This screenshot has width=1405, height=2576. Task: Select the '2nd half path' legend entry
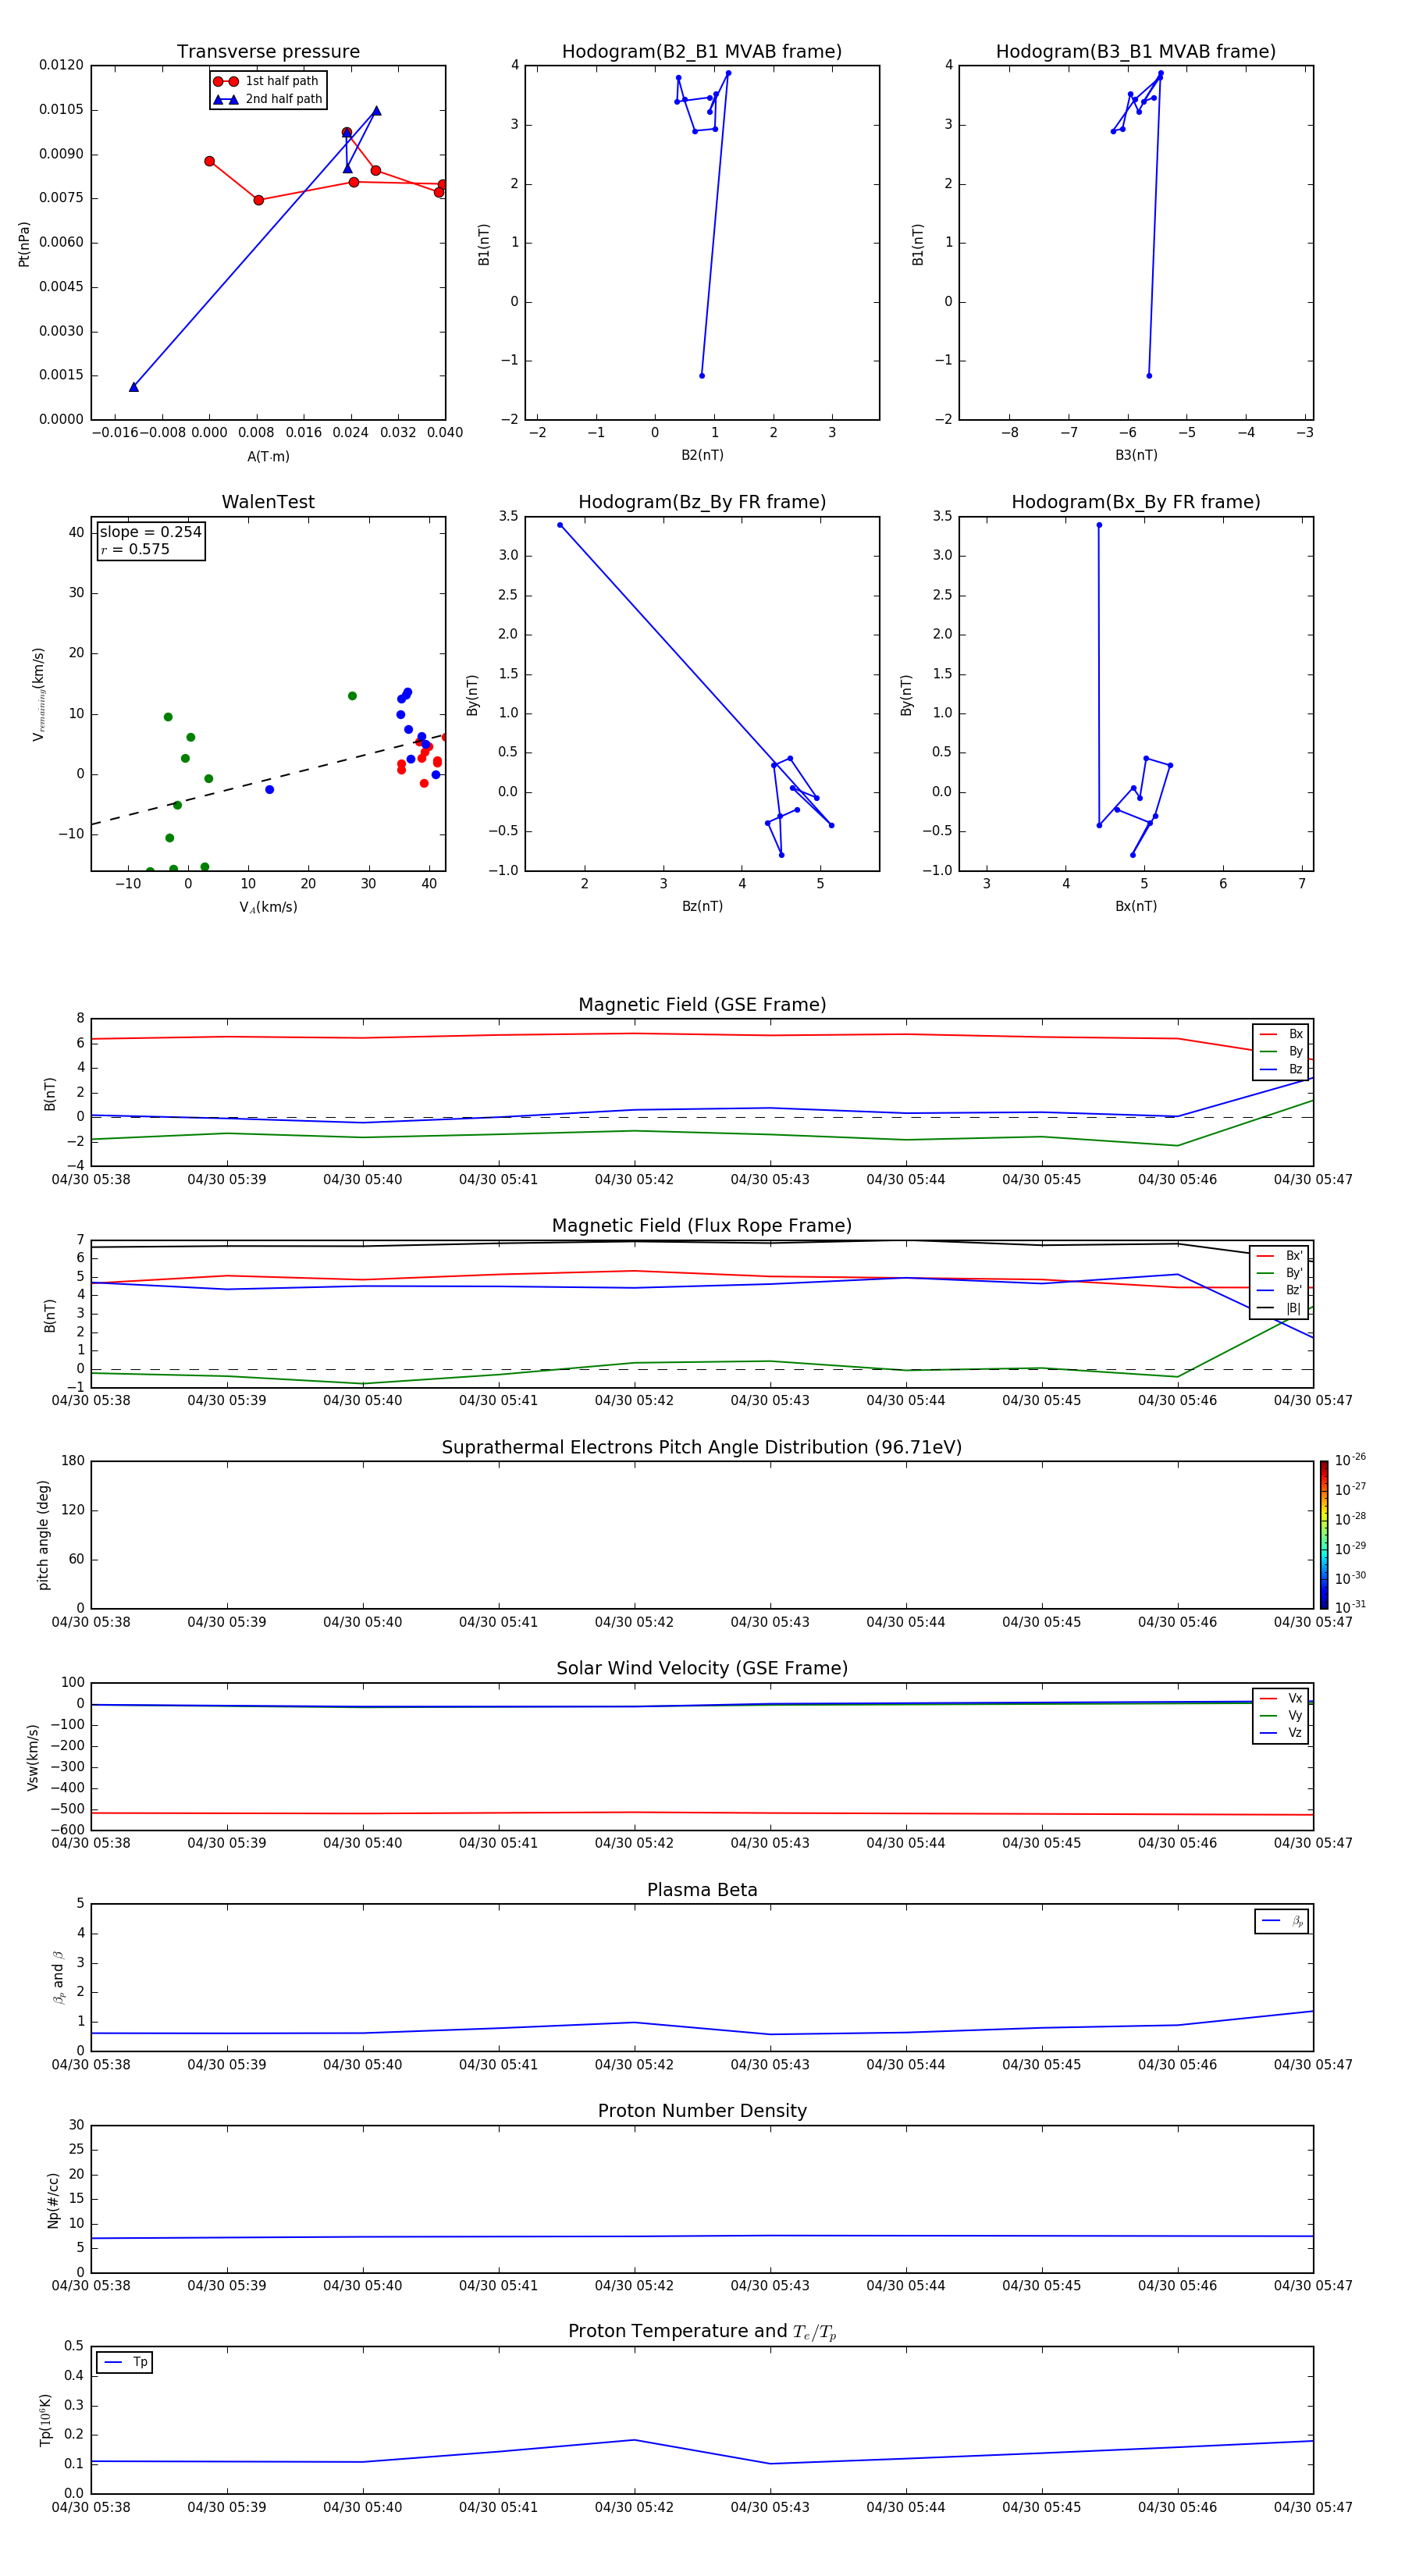(267, 99)
